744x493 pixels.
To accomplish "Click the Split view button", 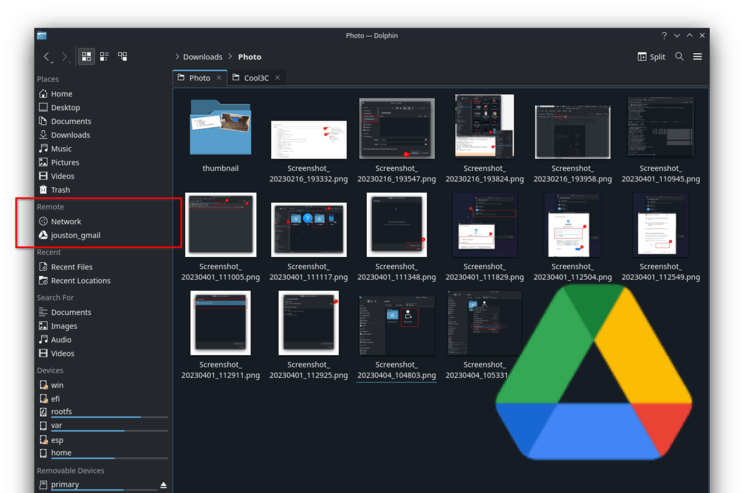I will 650,57.
